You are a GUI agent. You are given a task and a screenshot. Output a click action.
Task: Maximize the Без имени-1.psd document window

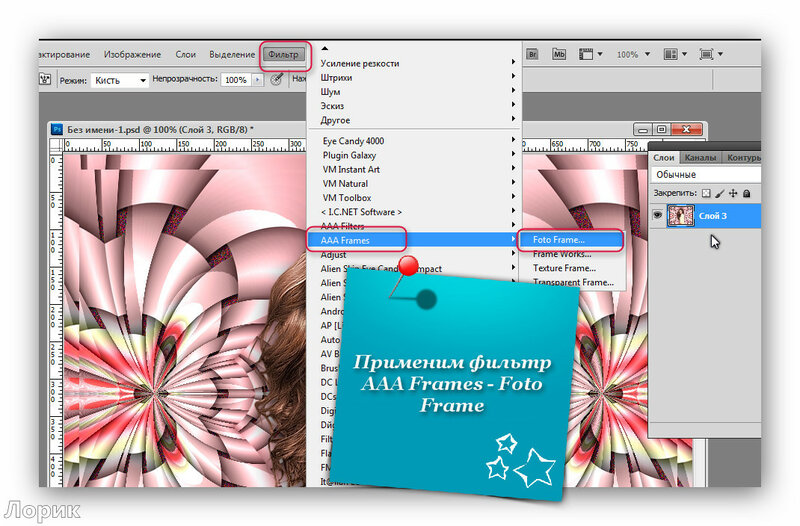[x=662, y=130]
